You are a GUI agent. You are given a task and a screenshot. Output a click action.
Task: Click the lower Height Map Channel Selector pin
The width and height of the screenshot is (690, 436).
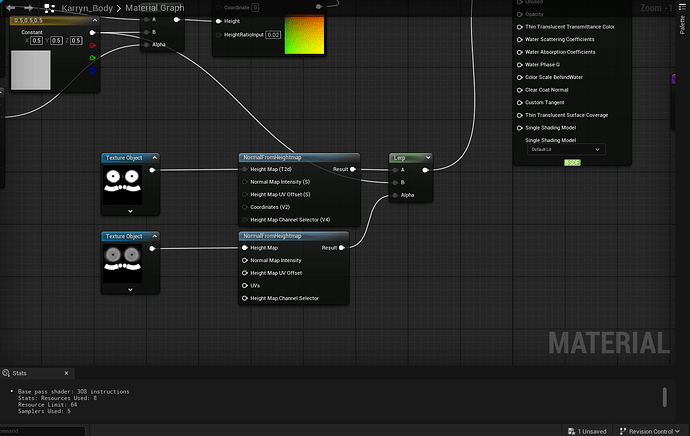pyautogui.click(x=245, y=298)
